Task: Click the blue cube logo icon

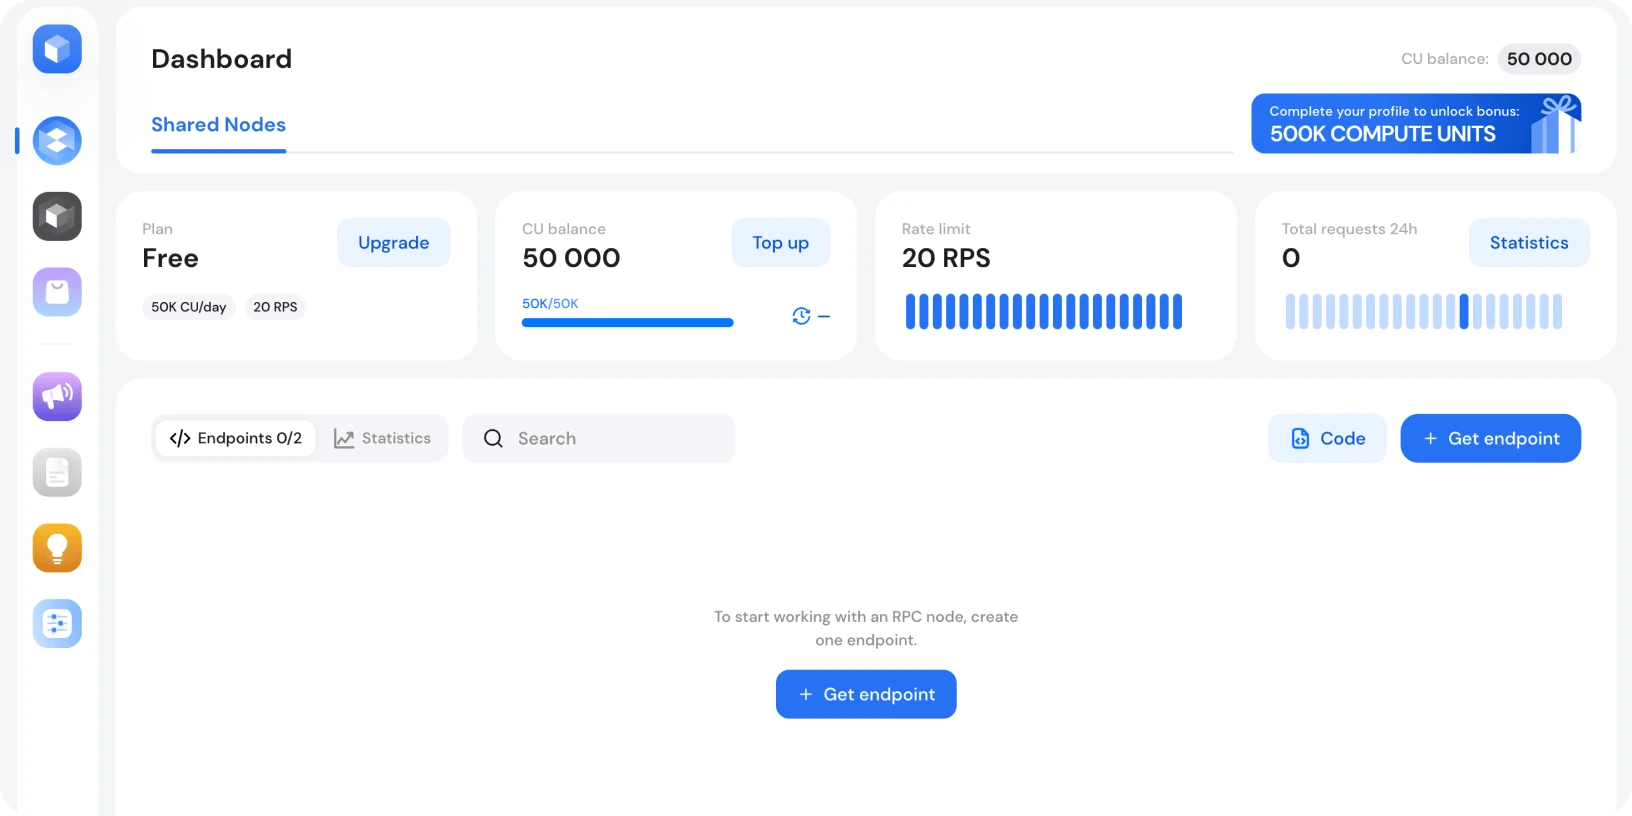Action: [x=57, y=49]
